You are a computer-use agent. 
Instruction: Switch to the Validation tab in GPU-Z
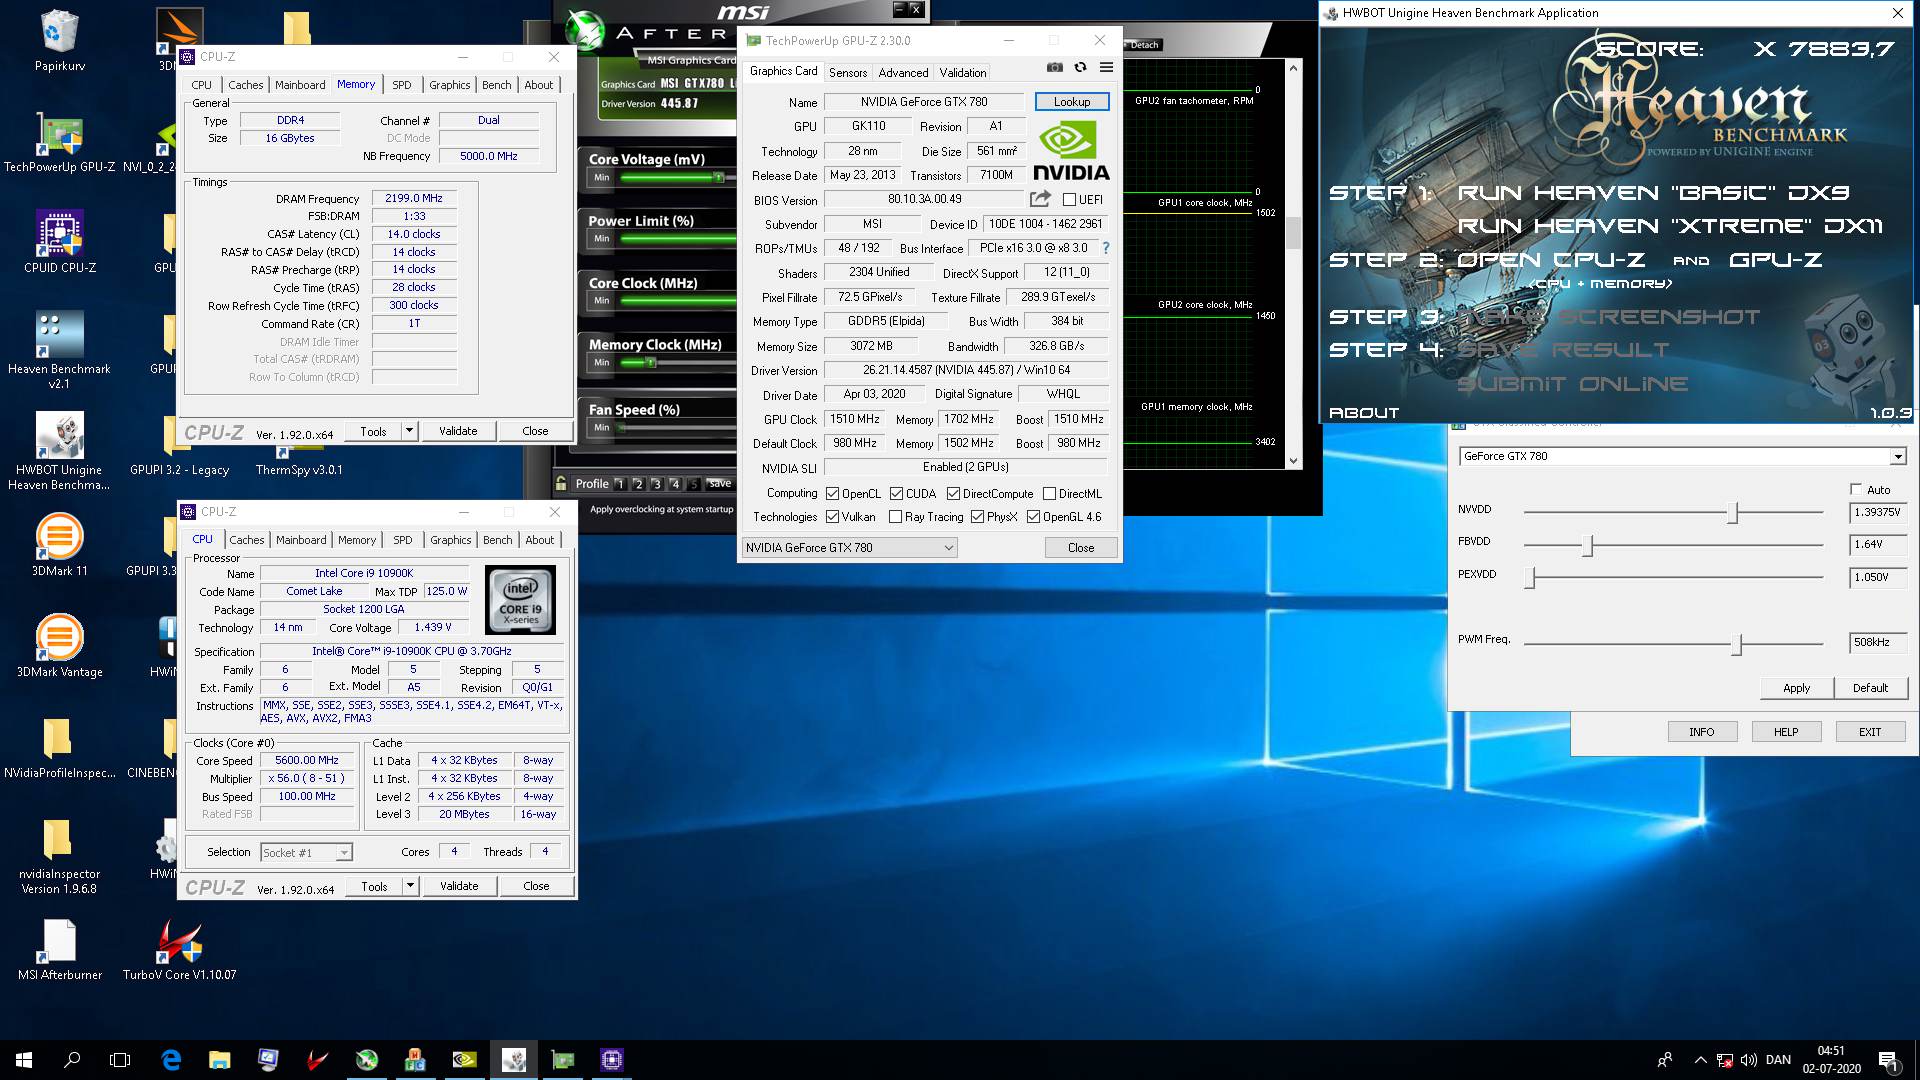[x=962, y=72]
